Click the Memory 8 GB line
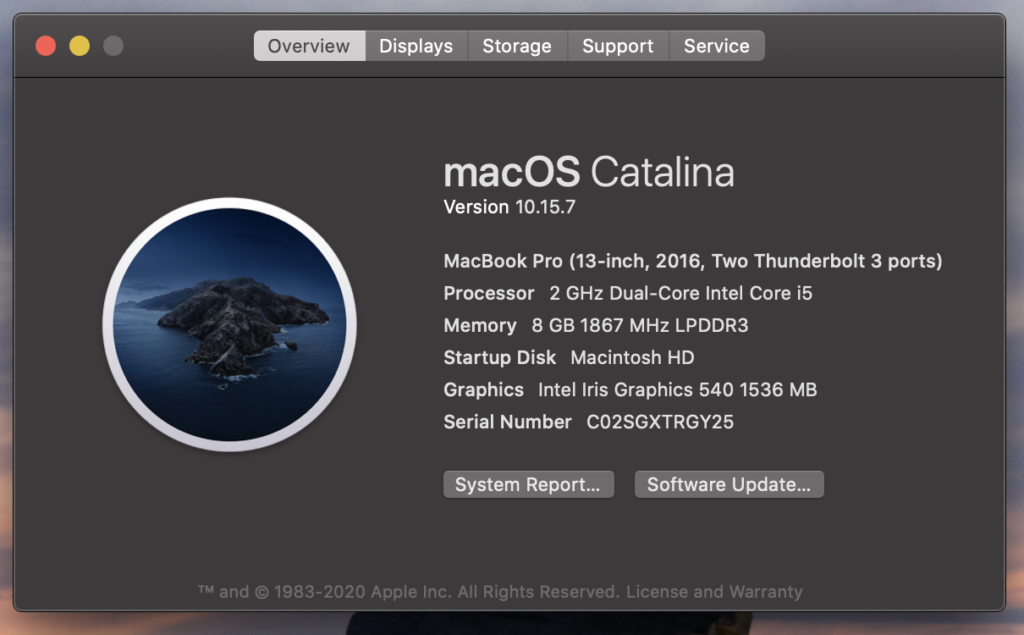 595,326
